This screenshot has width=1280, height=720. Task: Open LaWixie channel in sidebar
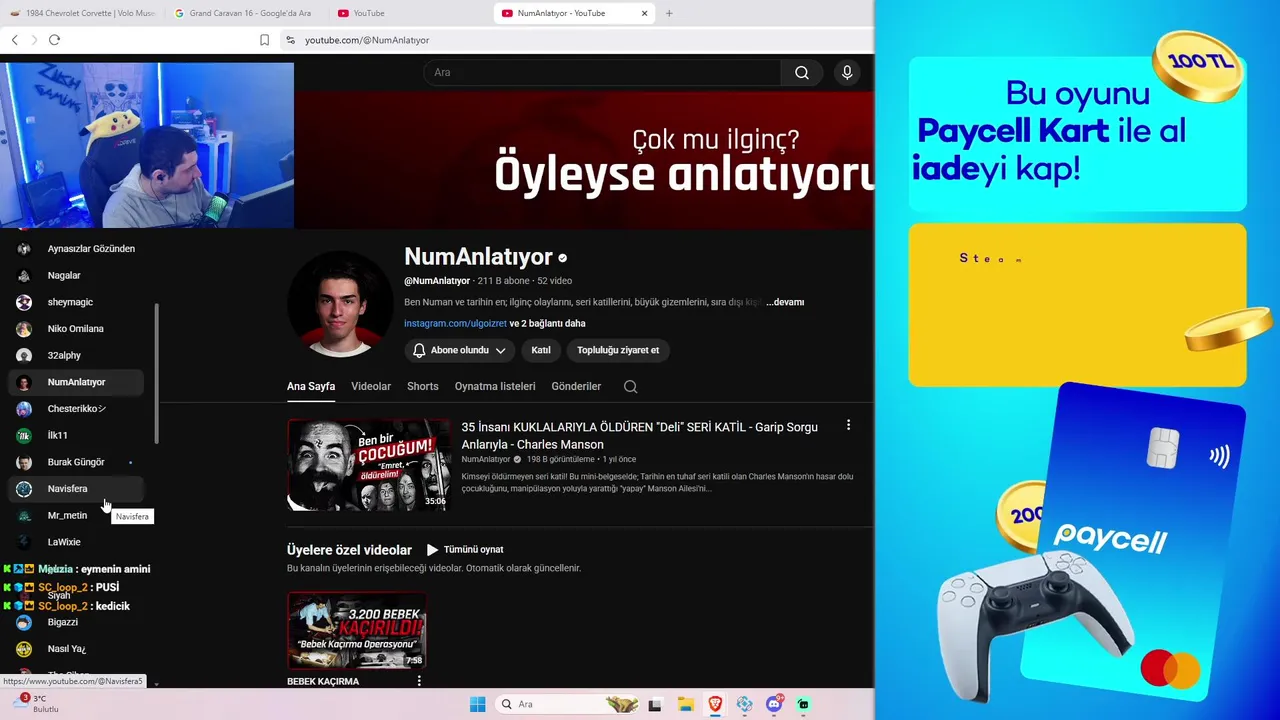76,542
